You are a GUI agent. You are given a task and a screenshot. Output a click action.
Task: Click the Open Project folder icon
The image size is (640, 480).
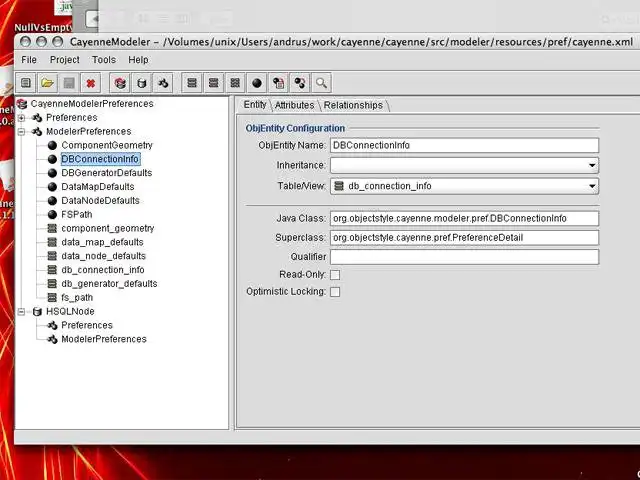[47, 83]
